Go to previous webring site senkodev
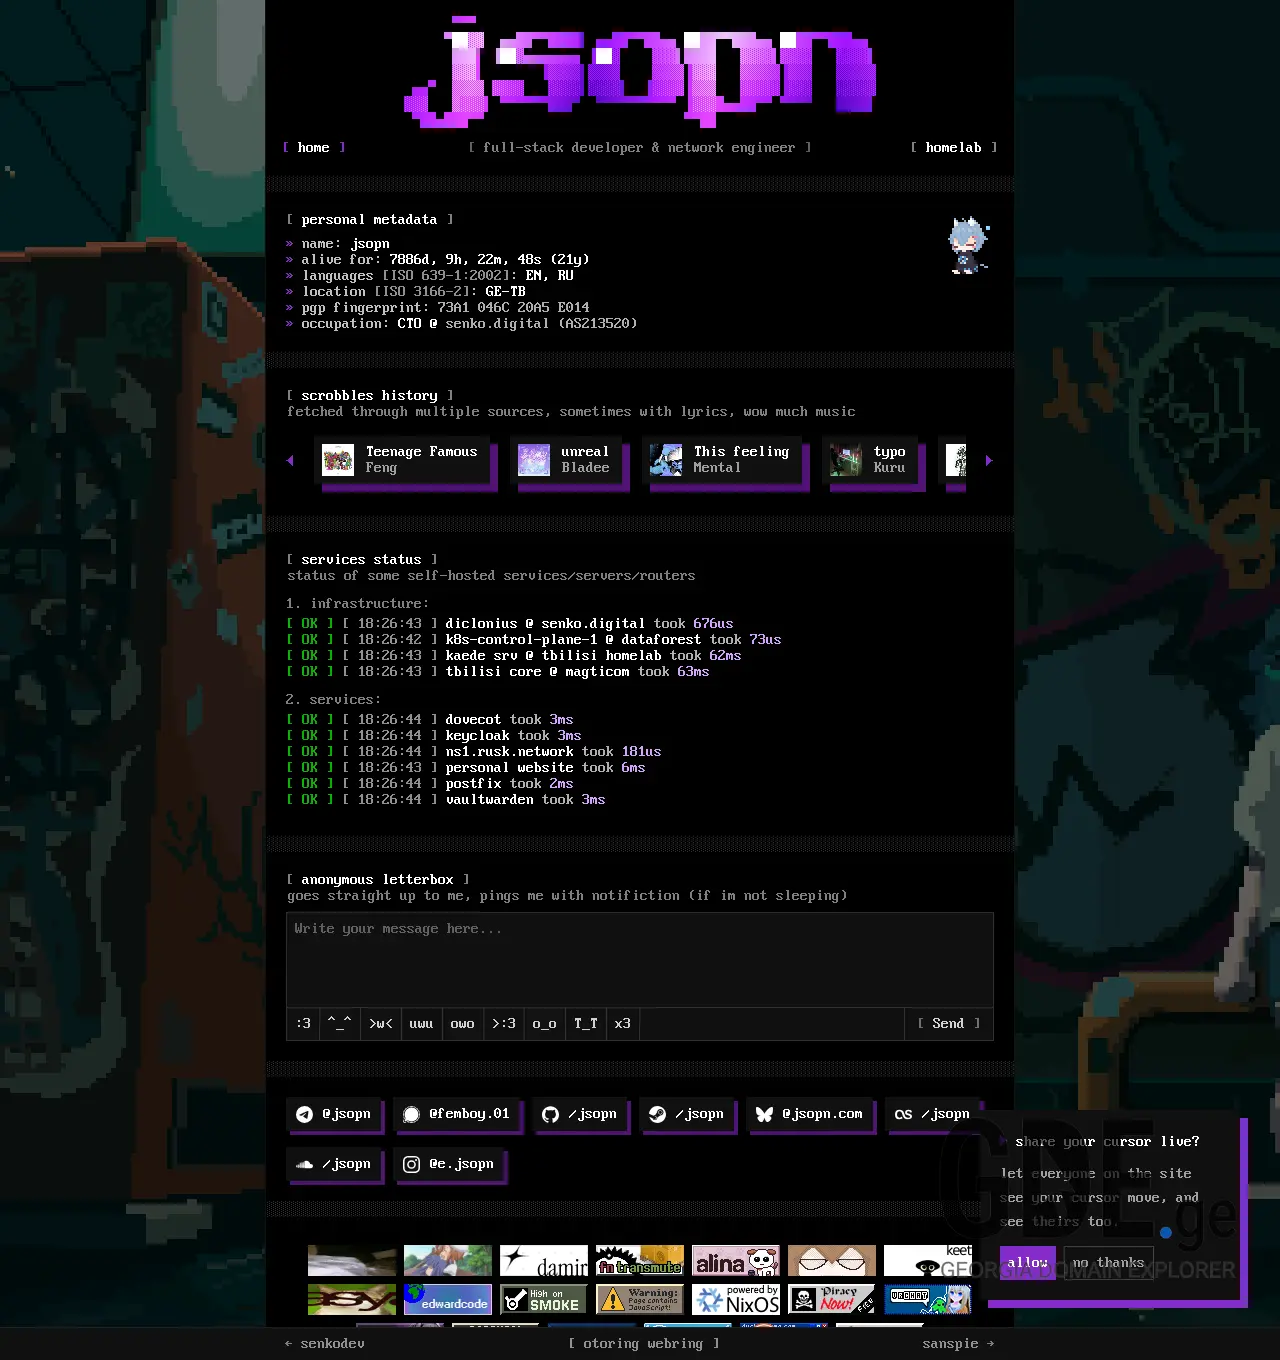The width and height of the screenshot is (1280, 1360). (325, 1344)
